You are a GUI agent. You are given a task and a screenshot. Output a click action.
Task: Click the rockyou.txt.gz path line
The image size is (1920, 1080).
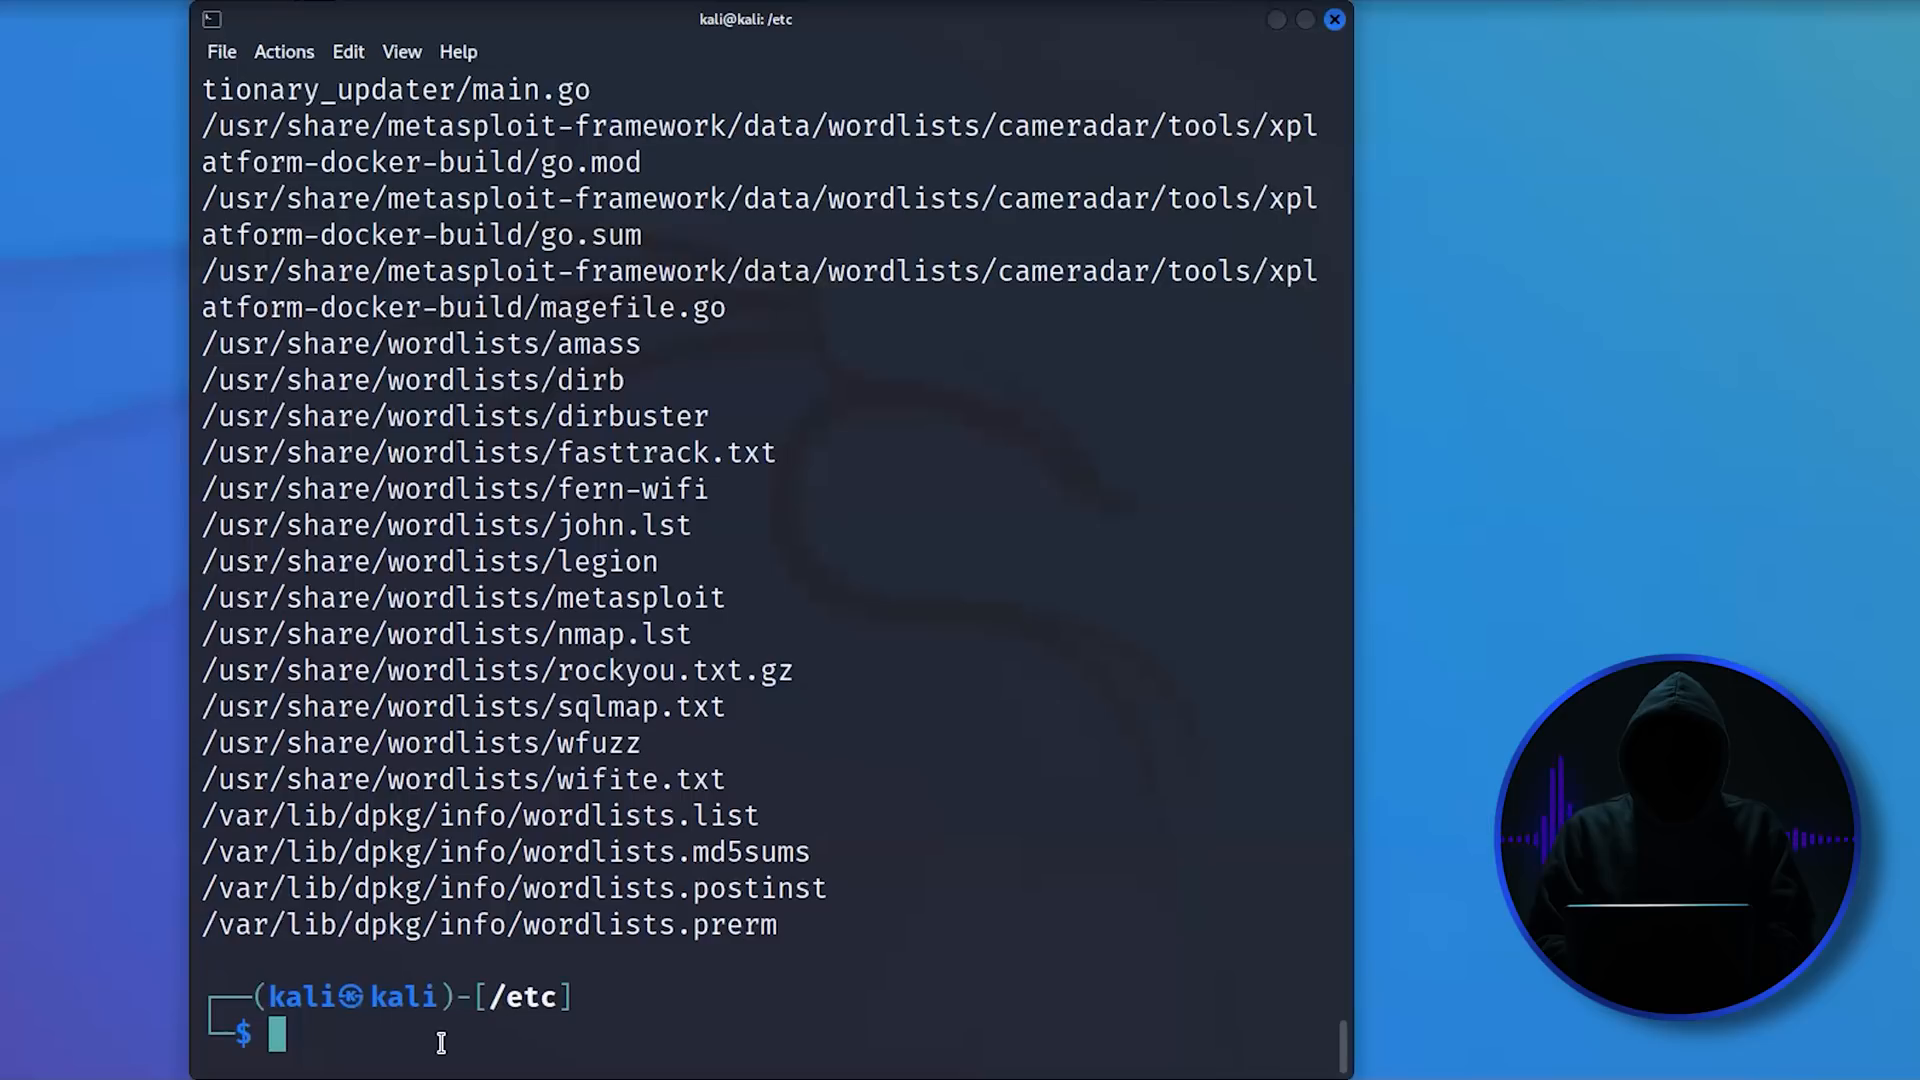(497, 671)
